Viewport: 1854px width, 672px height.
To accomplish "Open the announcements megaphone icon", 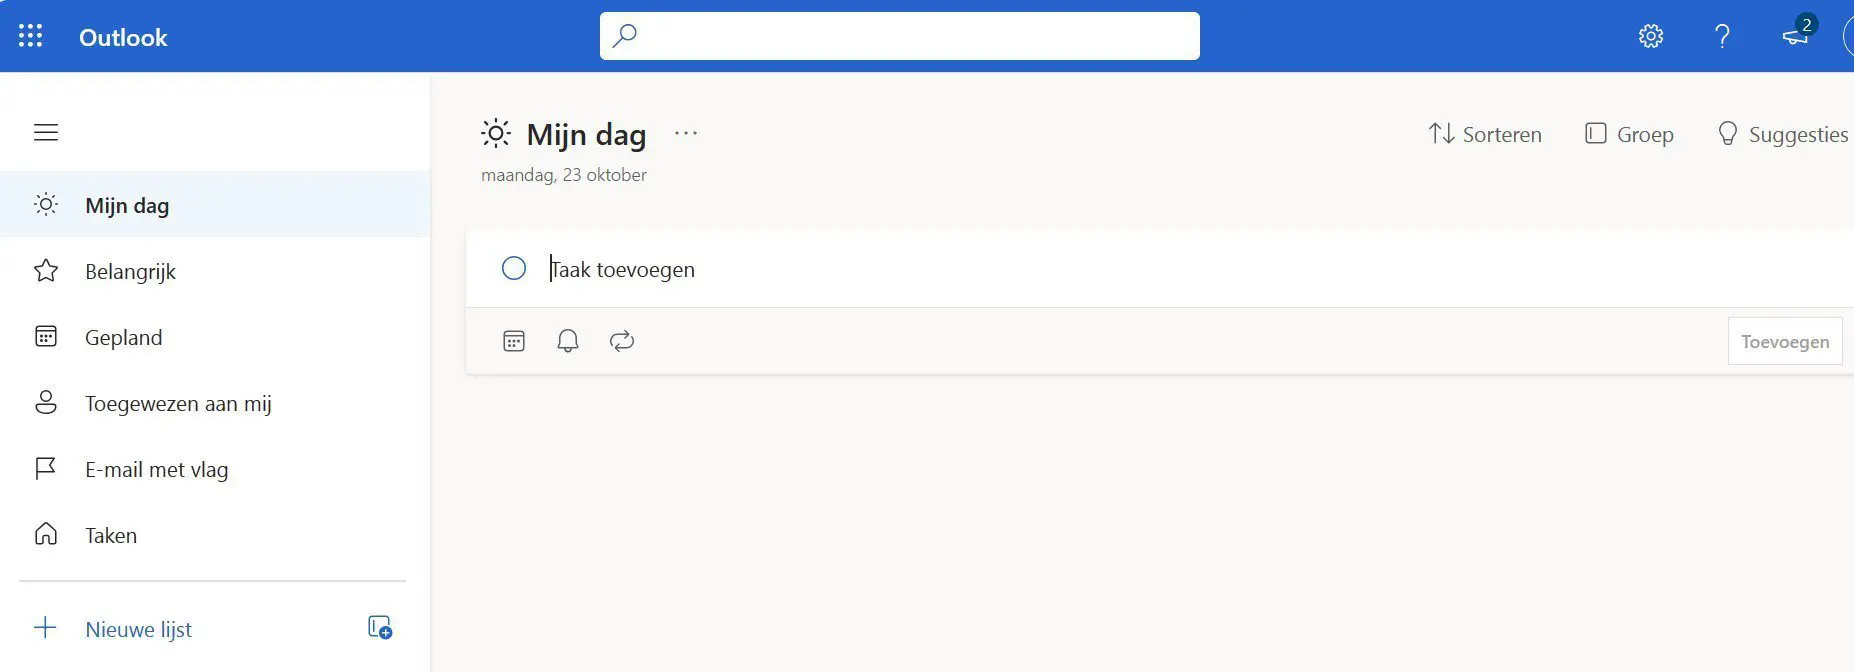I will click(x=1796, y=37).
